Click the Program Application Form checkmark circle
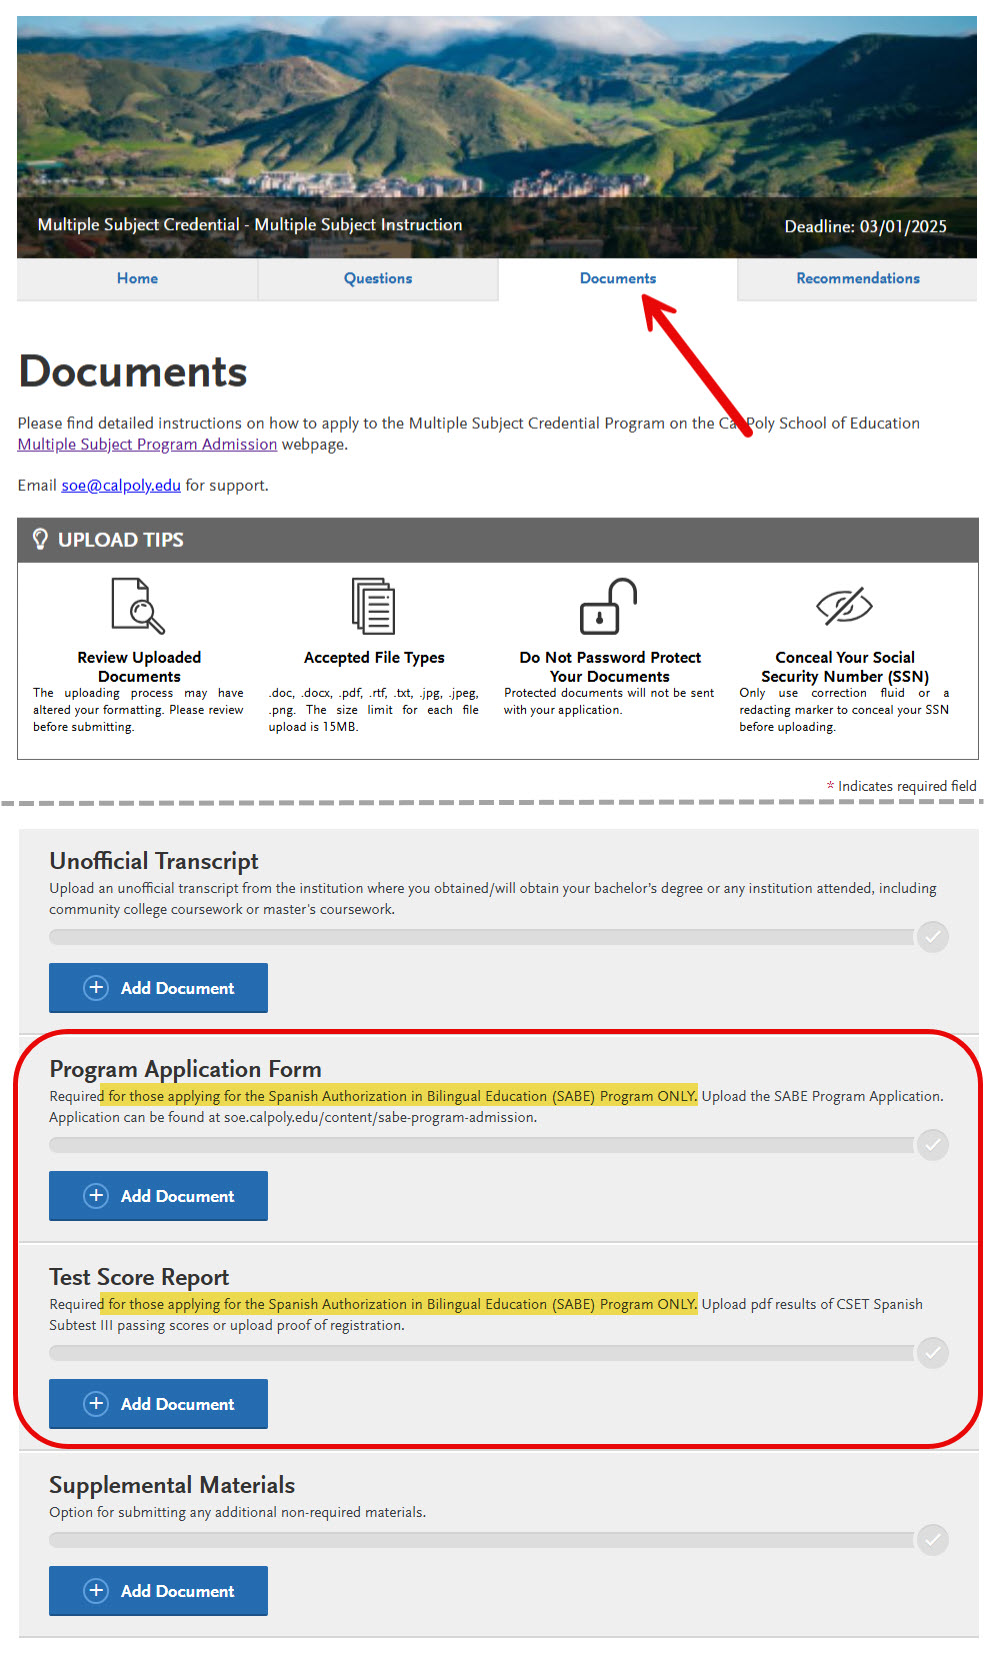Image resolution: width=993 pixels, height=1656 pixels. point(932,1144)
